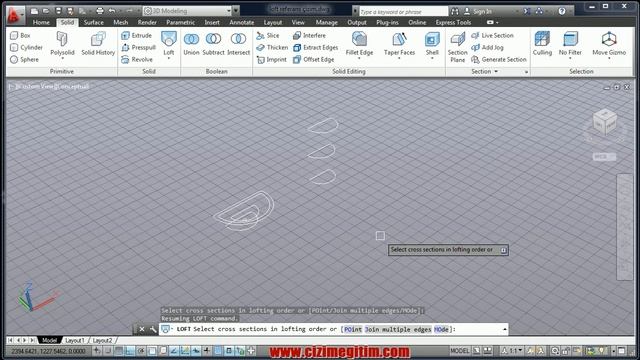This screenshot has width=640, height=360.
Task: Create a Section Plane
Action: (x=458, y=47)
